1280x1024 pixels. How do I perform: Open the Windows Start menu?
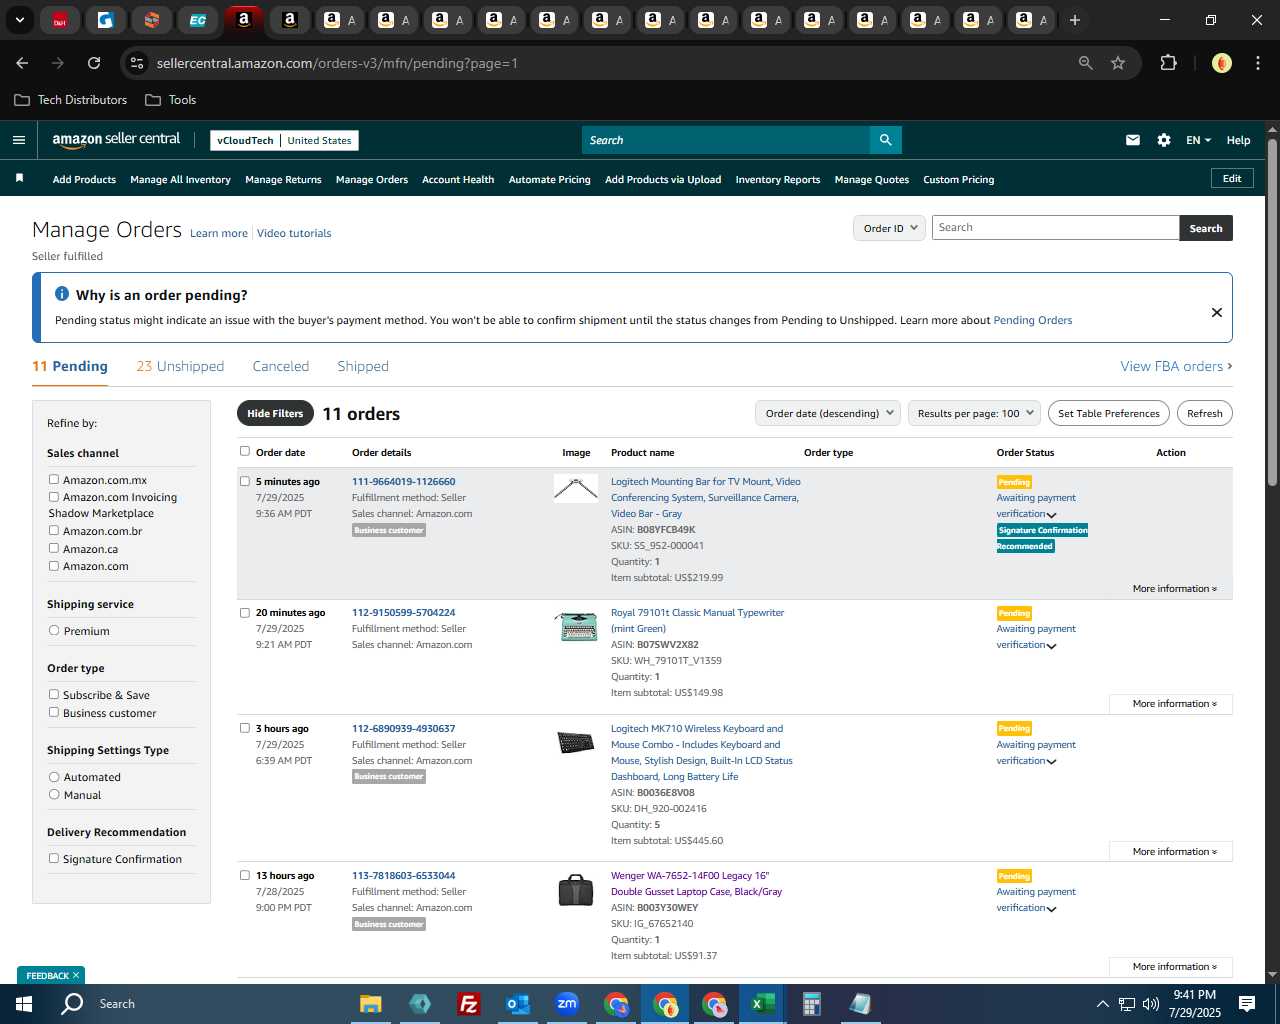(x=23, y=1004)
